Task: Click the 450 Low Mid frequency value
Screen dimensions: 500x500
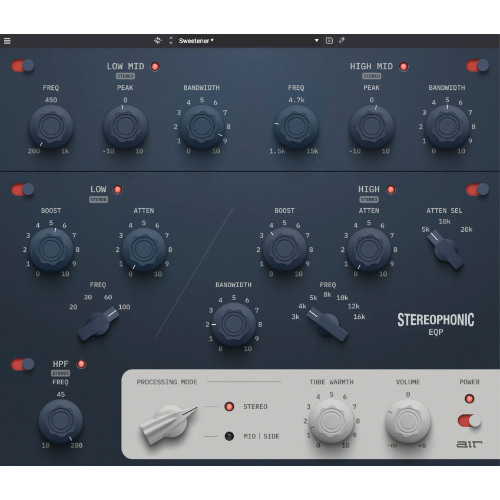Action: tap(51, 100)
